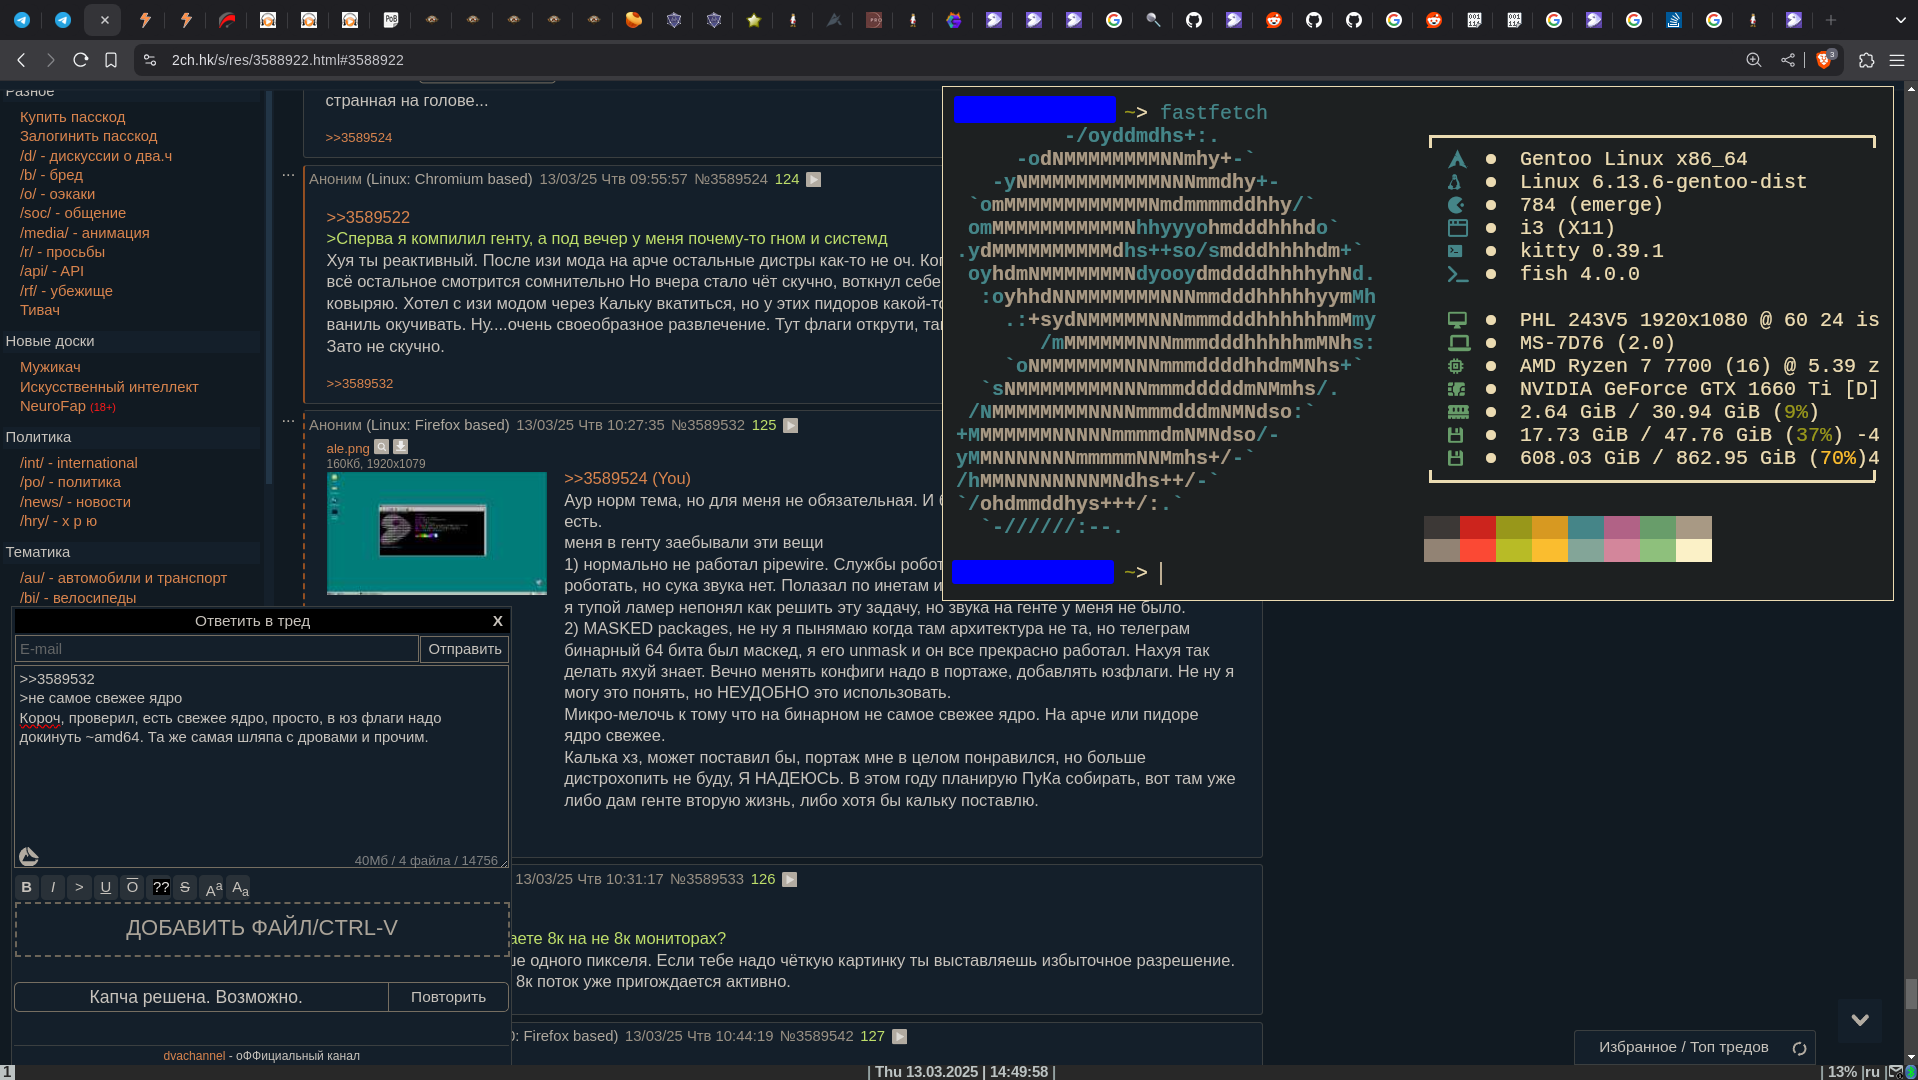Open reply link >>3589532 under post 124
Image resolution: width=1918 pixels, height=1080 pixels.
coord(359,384)
